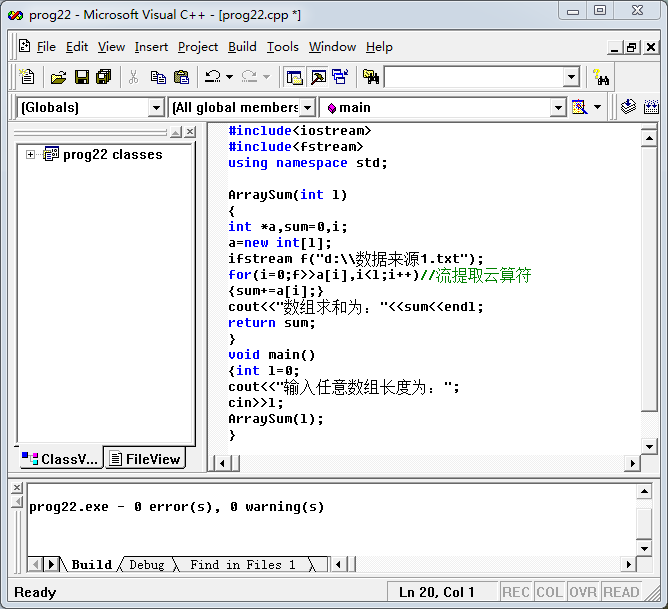The image size is (668, 609).
Task: Click the Compile stack icon
Action: (628, 107)
